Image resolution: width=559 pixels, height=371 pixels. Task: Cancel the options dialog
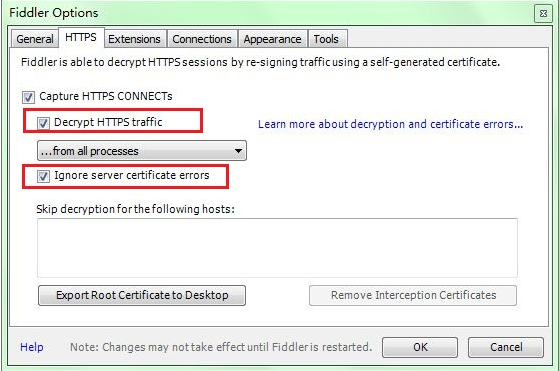click(506, 347)
